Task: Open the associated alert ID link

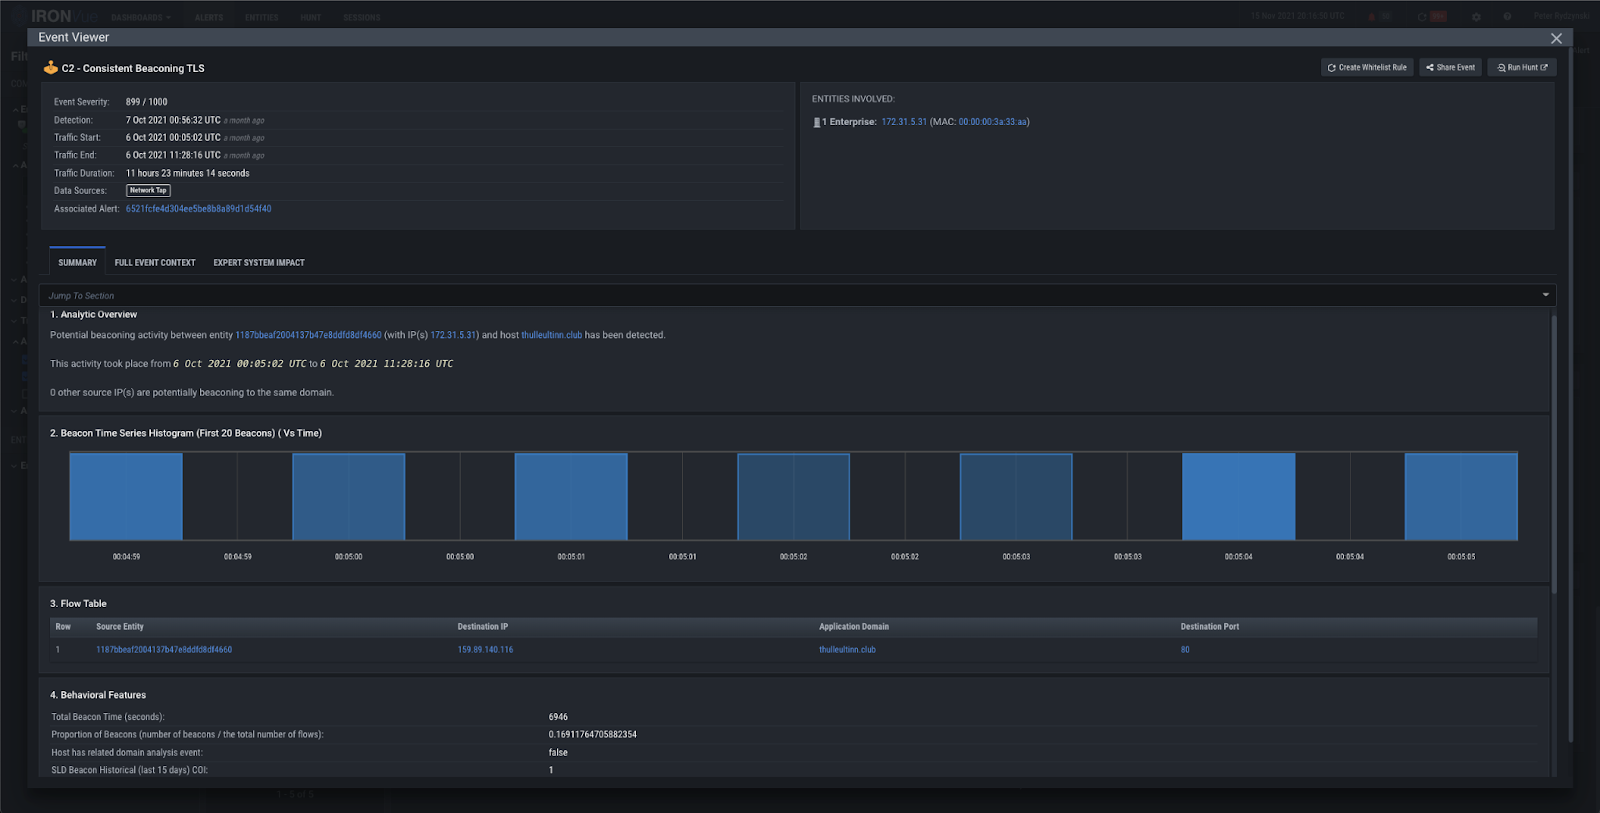Action: point(198,209)
